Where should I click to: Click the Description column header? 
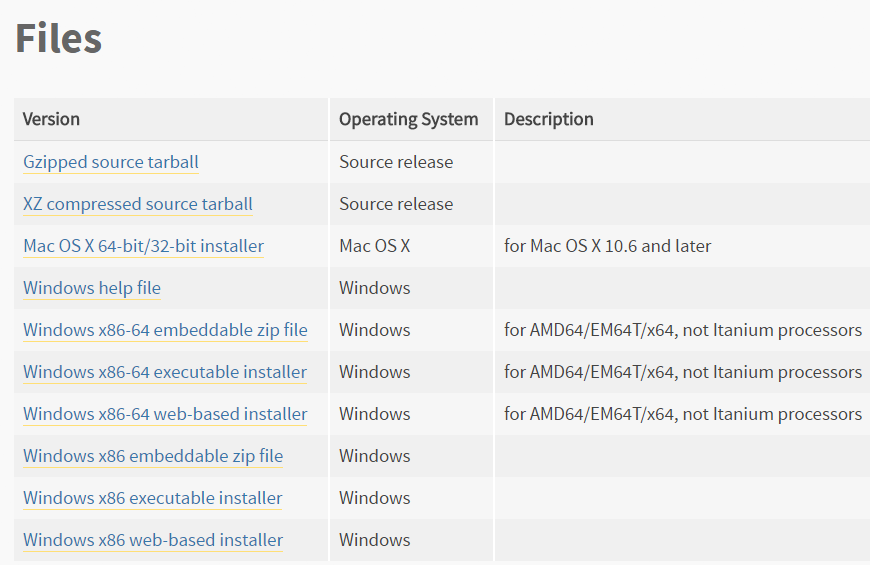pyautogui.click(x=548, y=119)
